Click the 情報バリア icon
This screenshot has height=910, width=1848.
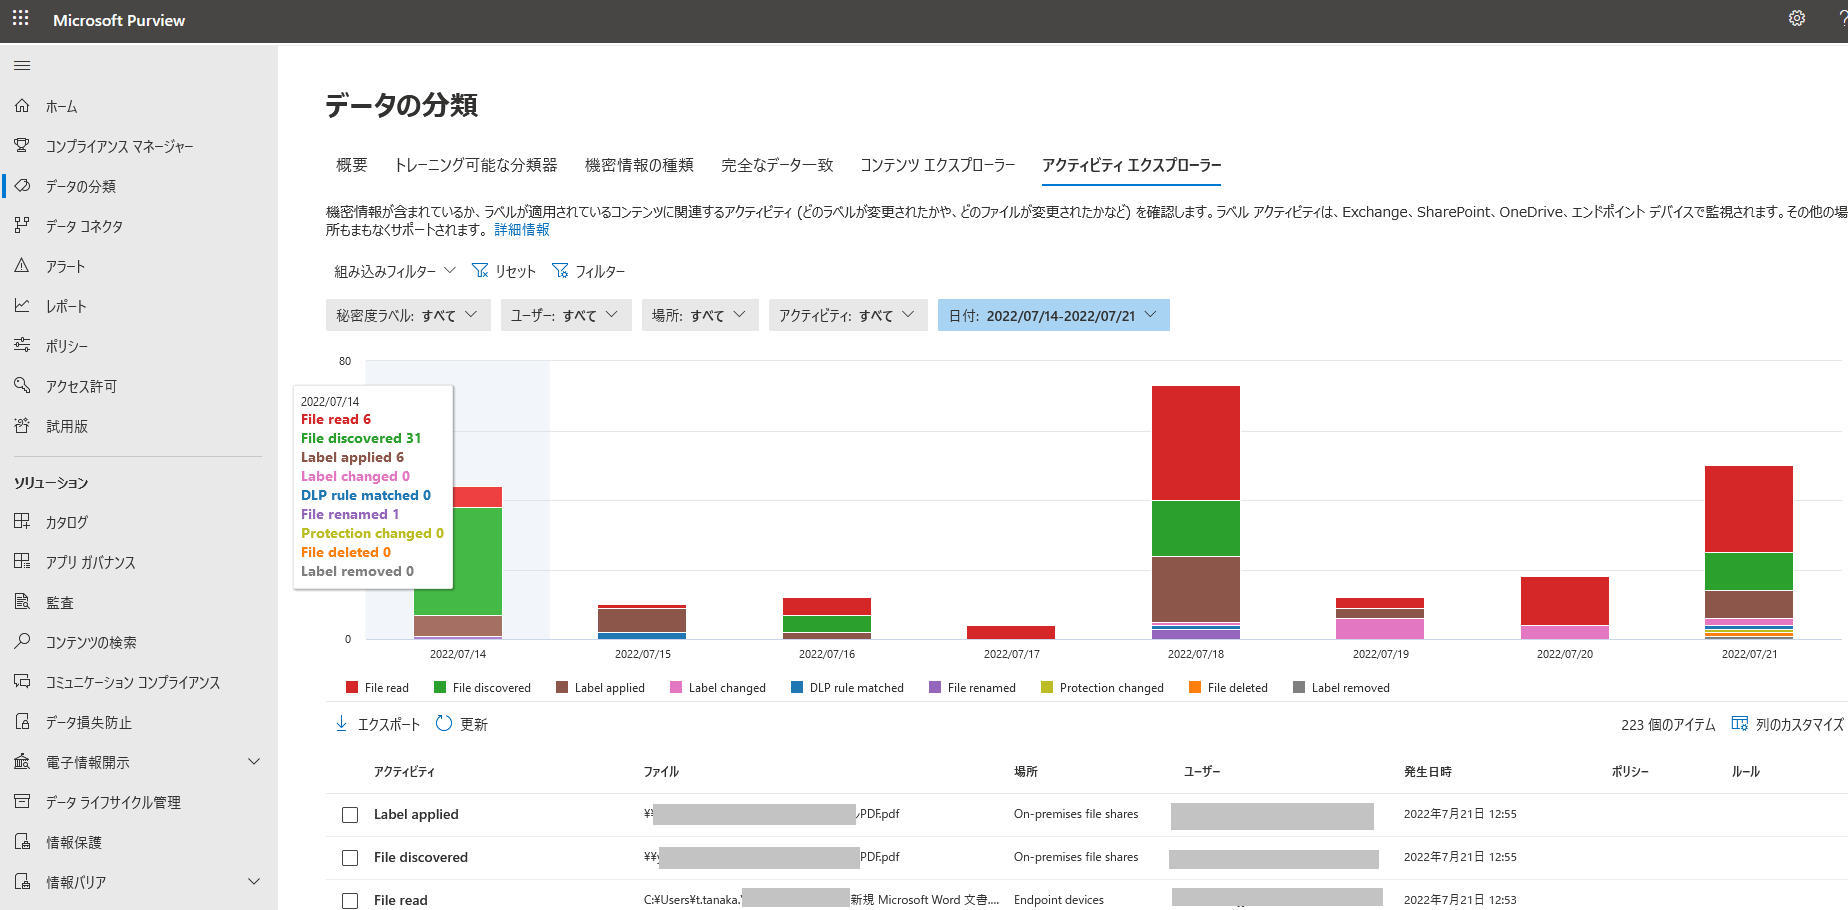coord(22,882)
